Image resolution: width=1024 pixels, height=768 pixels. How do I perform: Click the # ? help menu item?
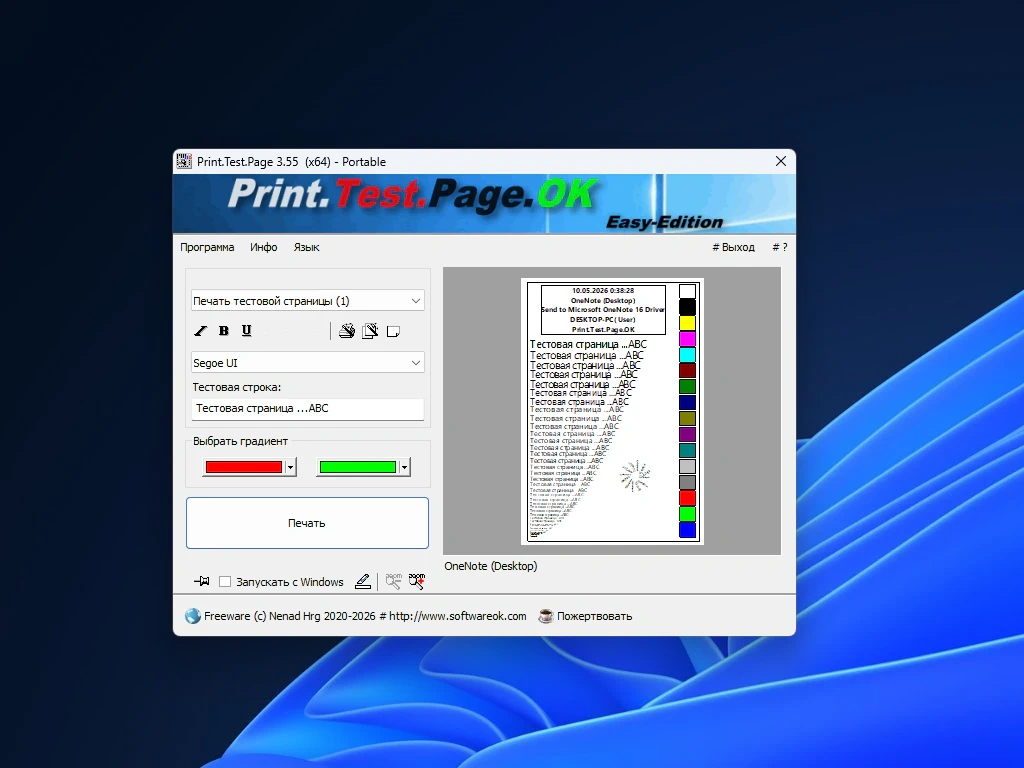[x=780, y=247]
